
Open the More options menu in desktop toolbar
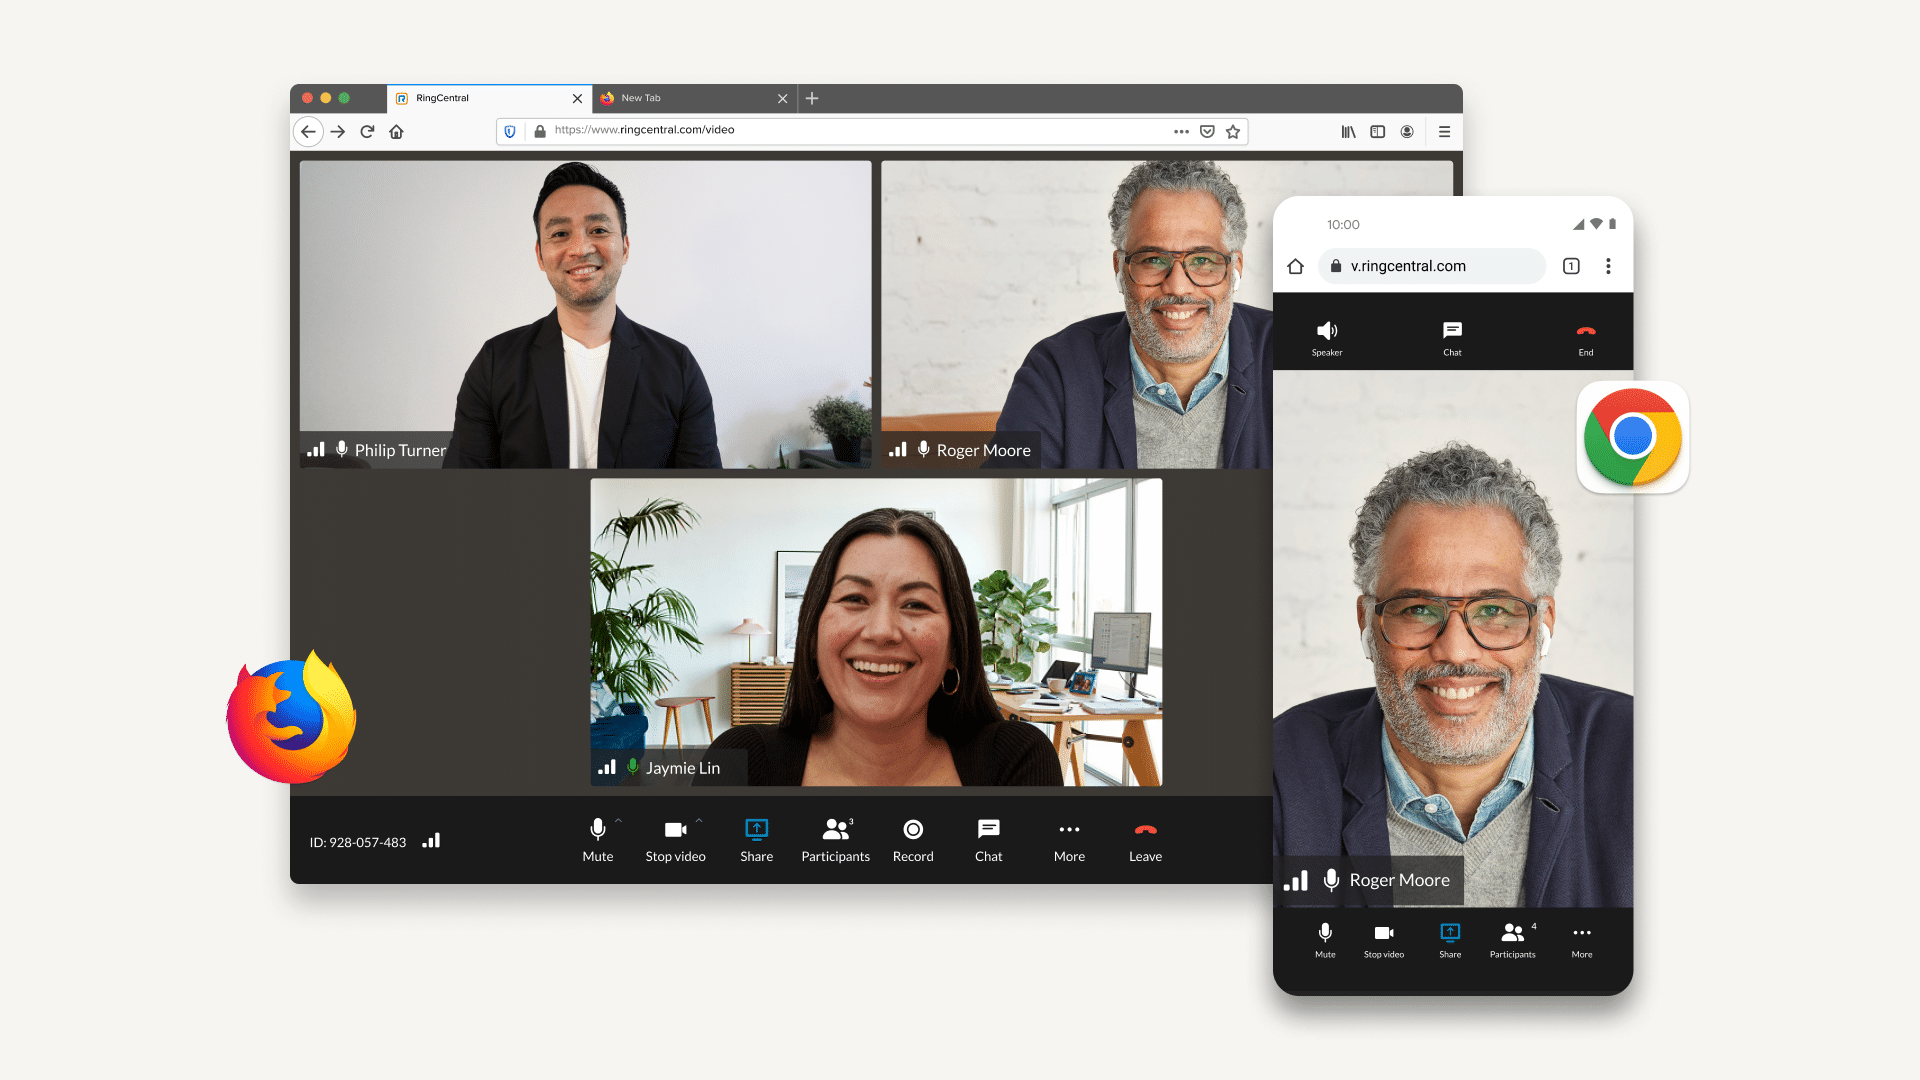tap(1069, 829)
